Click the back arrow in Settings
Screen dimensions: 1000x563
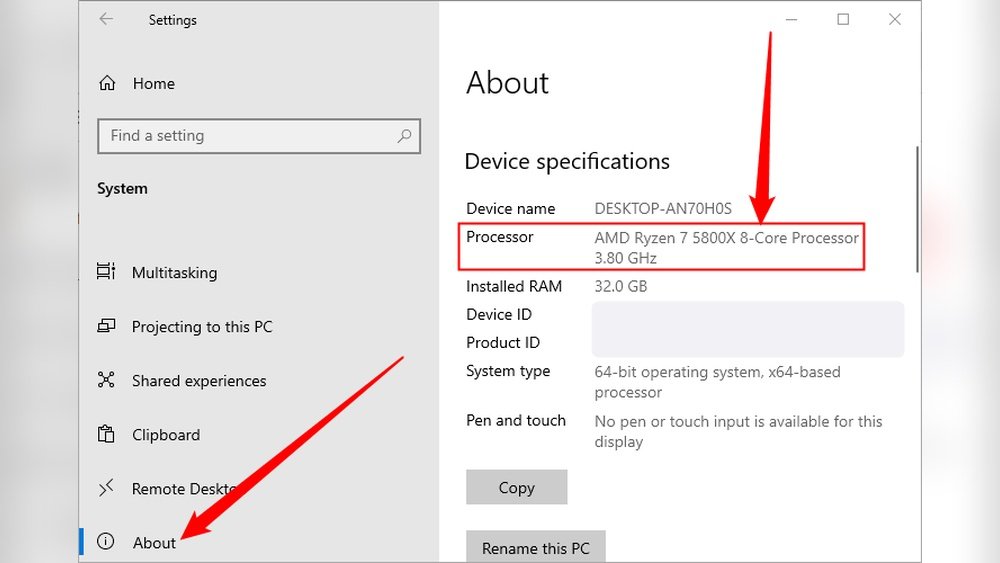click(x=106, y=19)
